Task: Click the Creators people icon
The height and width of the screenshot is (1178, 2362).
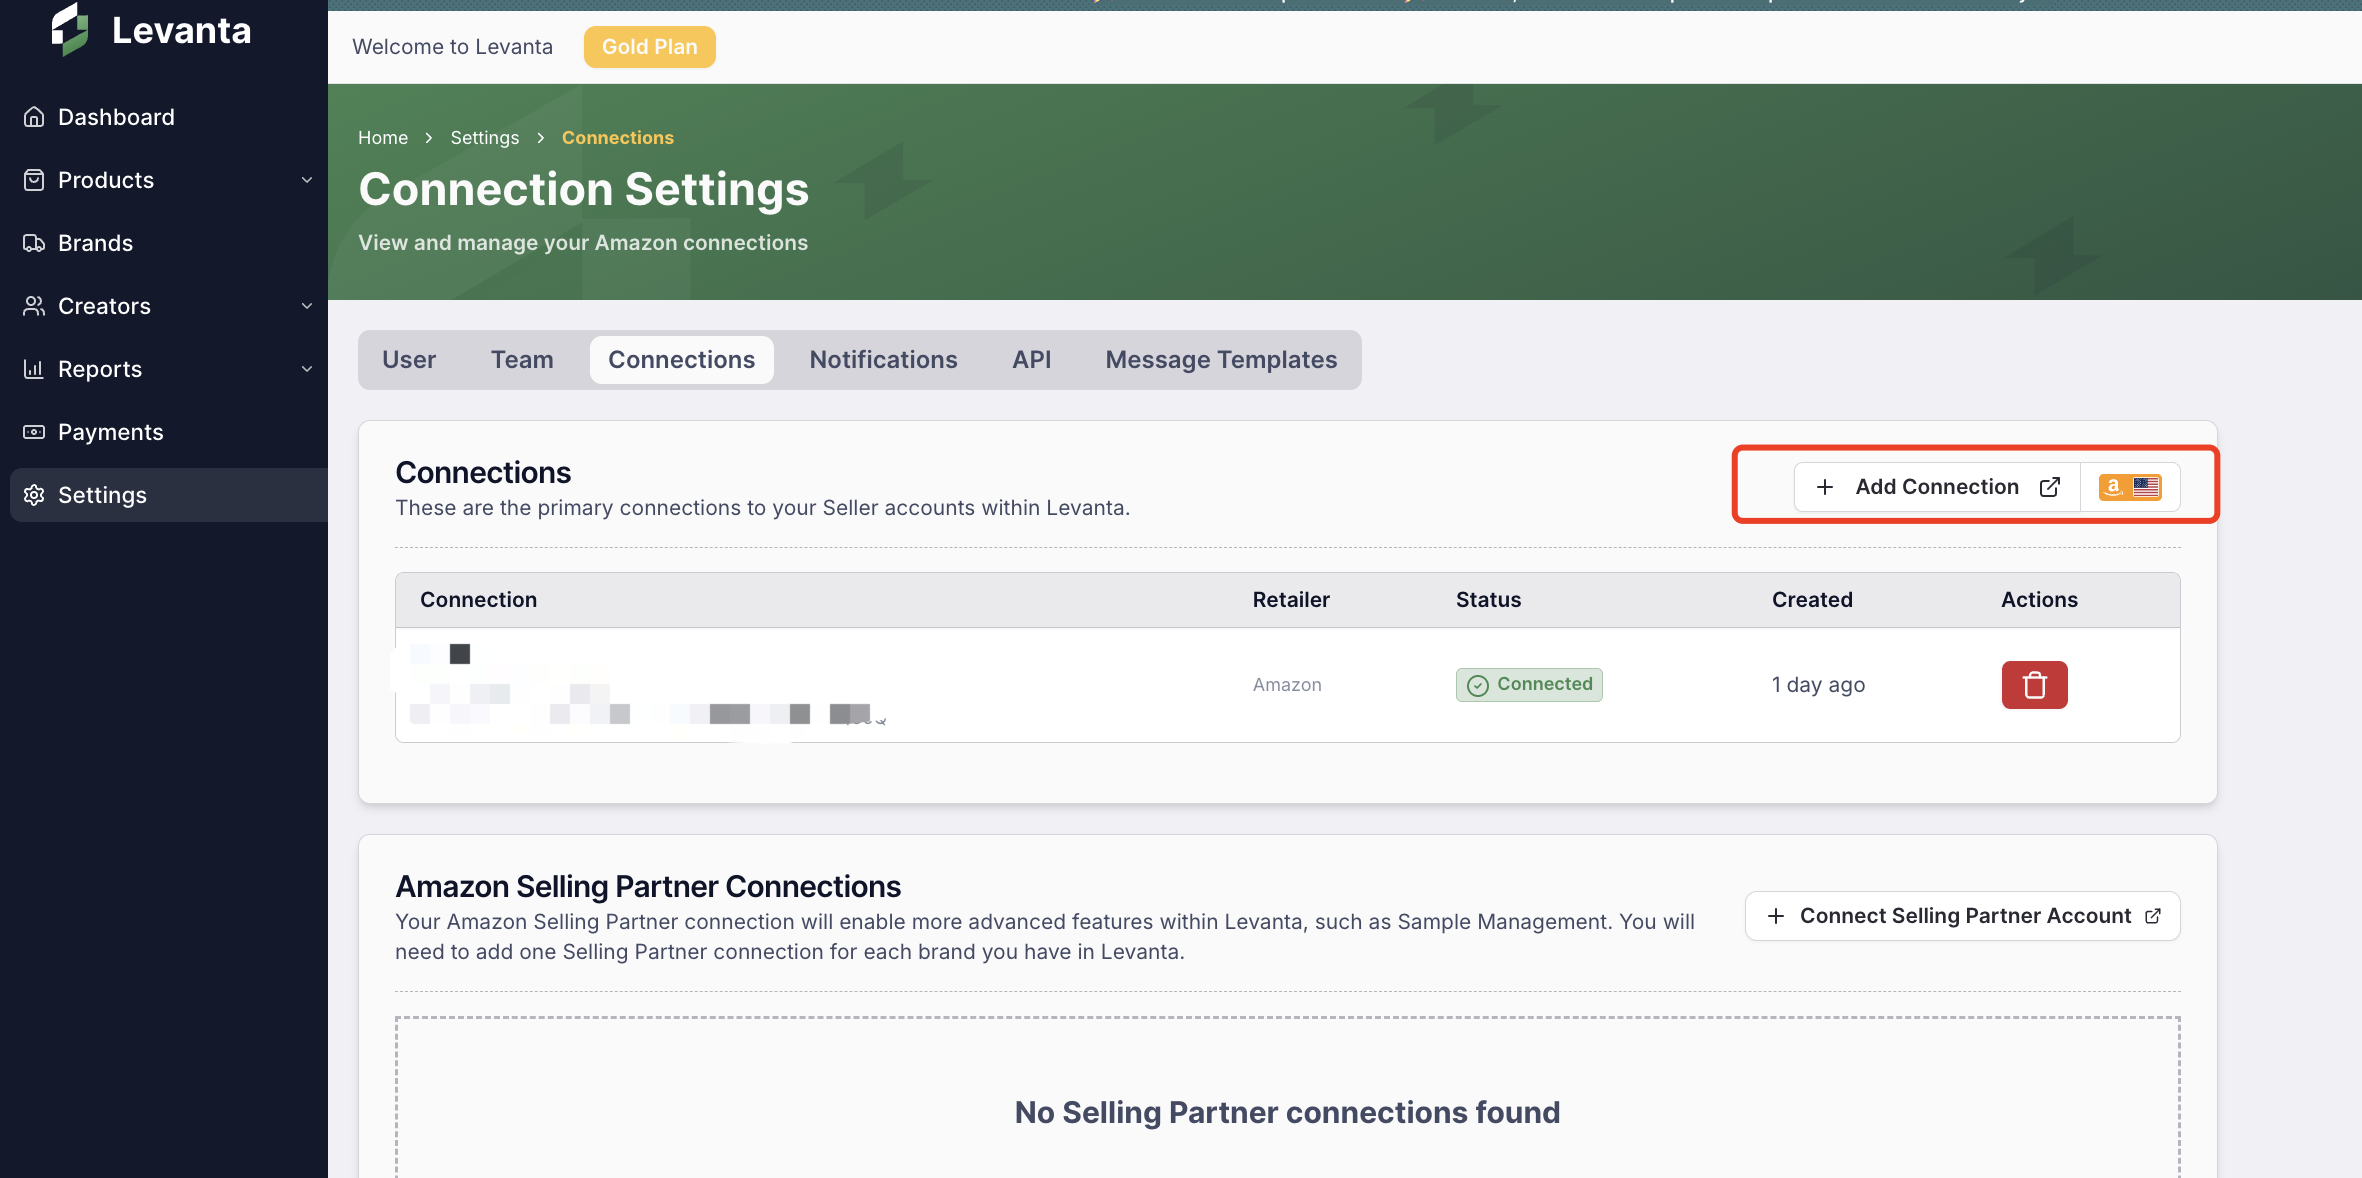Action: [x=34, y=306]
